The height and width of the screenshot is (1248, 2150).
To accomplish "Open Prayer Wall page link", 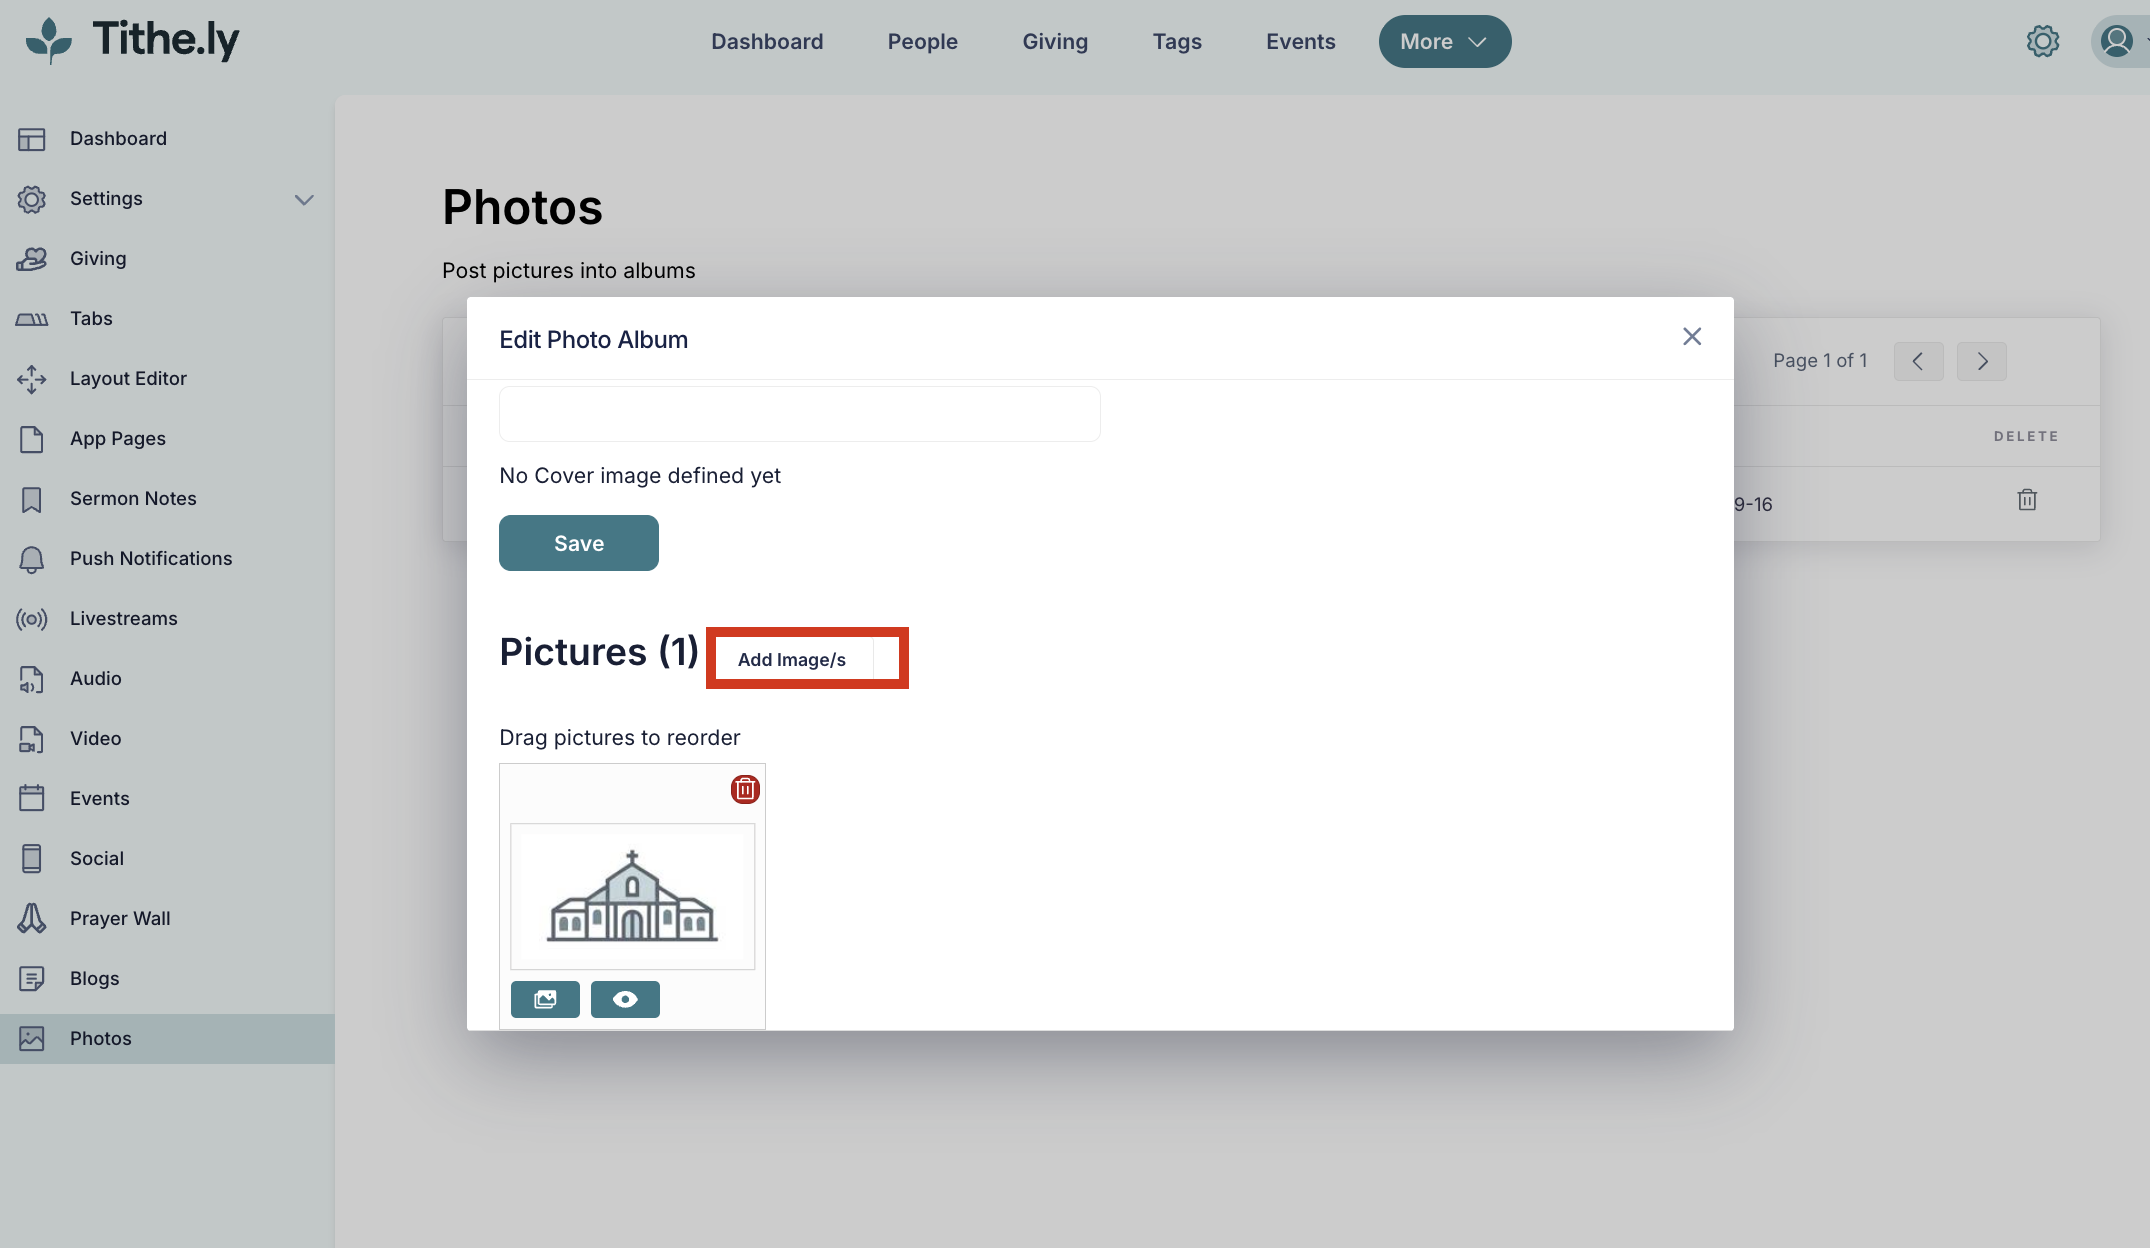I will pos(120,918).
